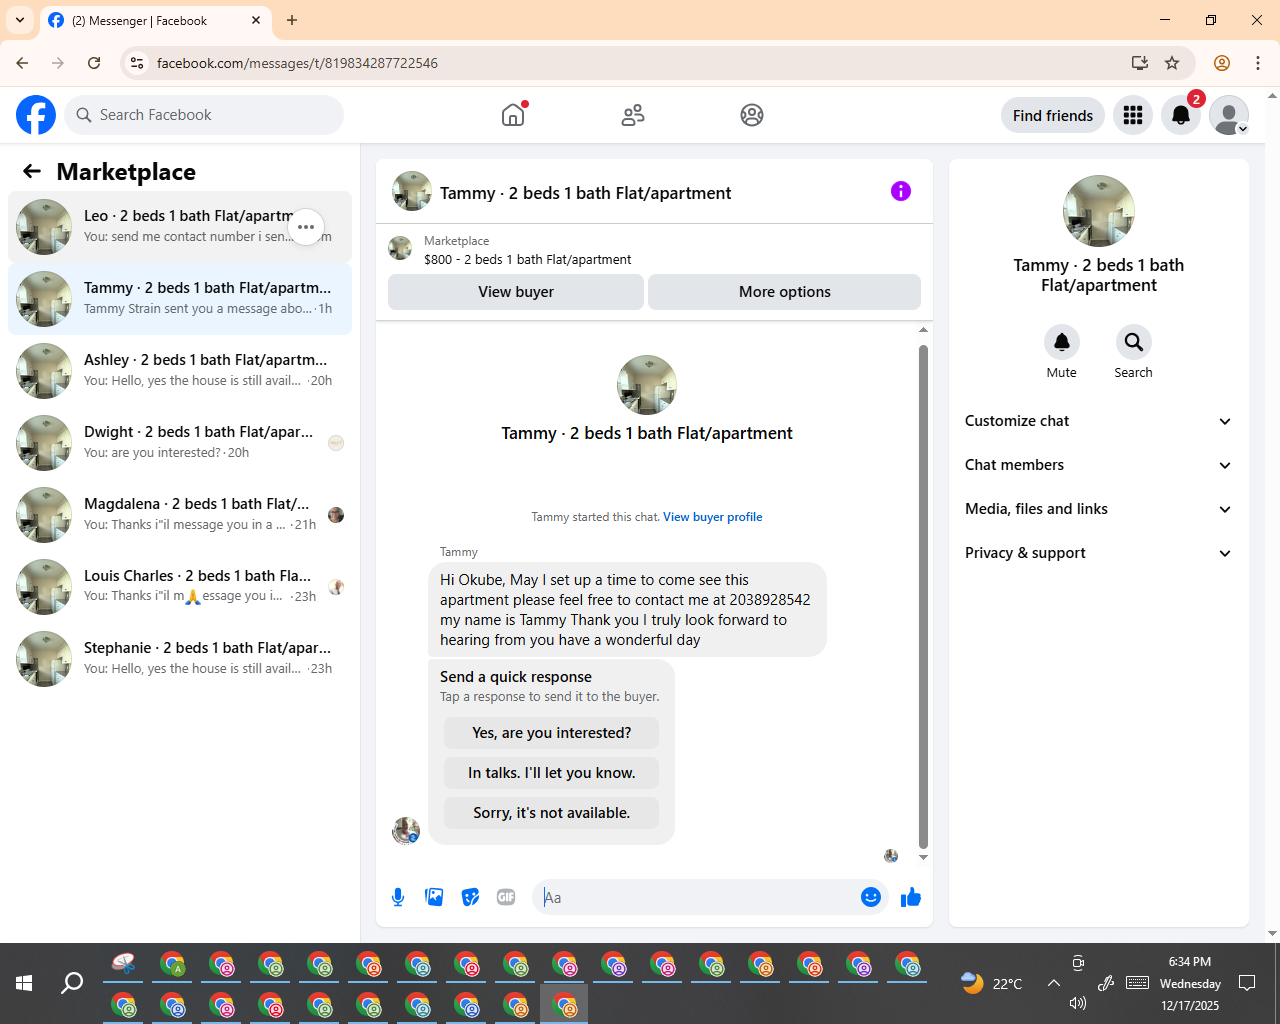1280x1024 pixels.
Task: Open the nine-dot Menu grid
Action: (1133, 115)
